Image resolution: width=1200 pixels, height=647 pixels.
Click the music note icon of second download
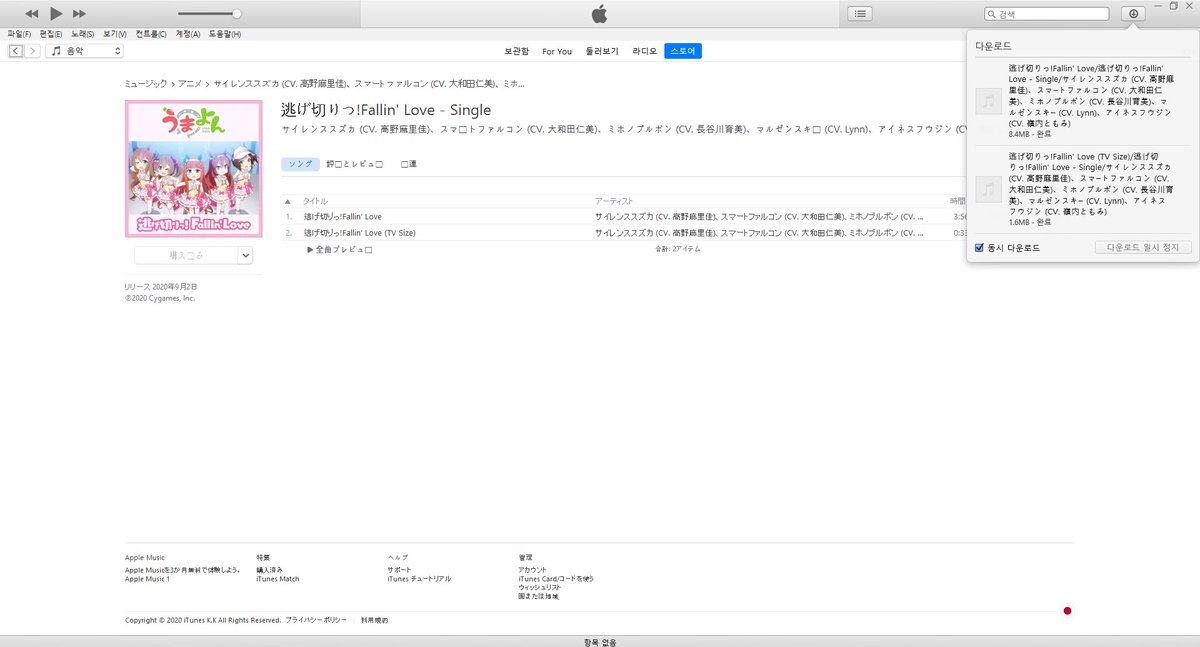pyautogui.click(x=988, y=189)
